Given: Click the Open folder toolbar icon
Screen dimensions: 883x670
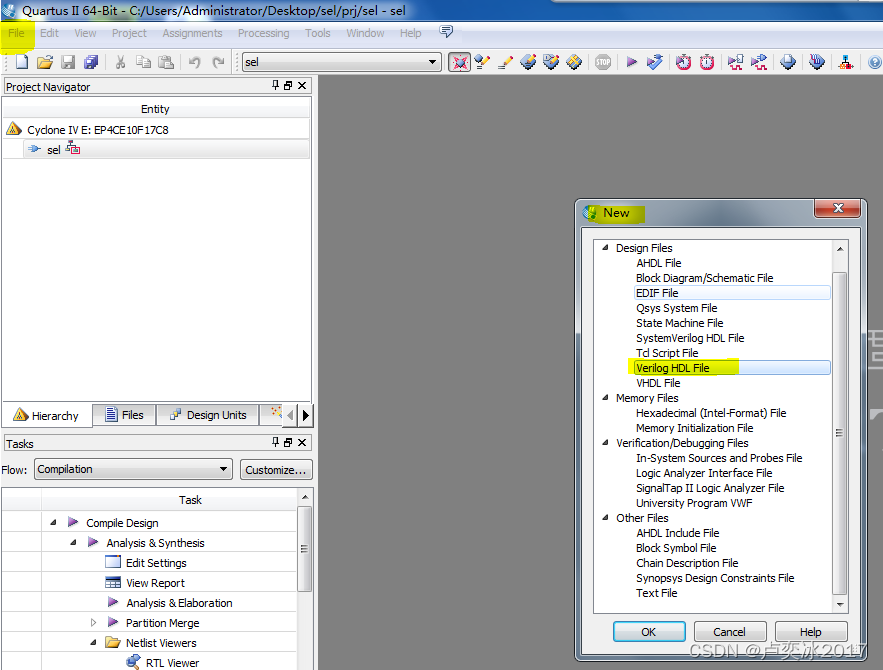Looking at the screenshot, I should point(44,62).
